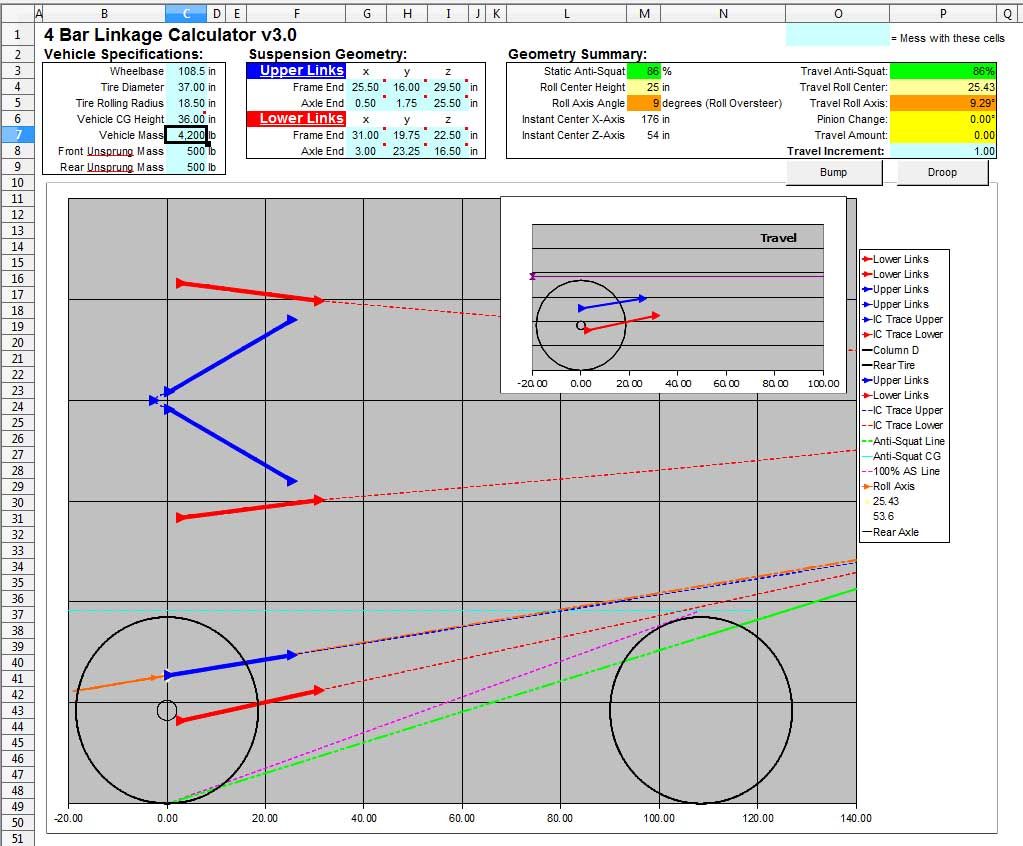Click the 'Roll Axis' legend entry
This screenshot has height=846, width=1023.
[x=889, y=486]
